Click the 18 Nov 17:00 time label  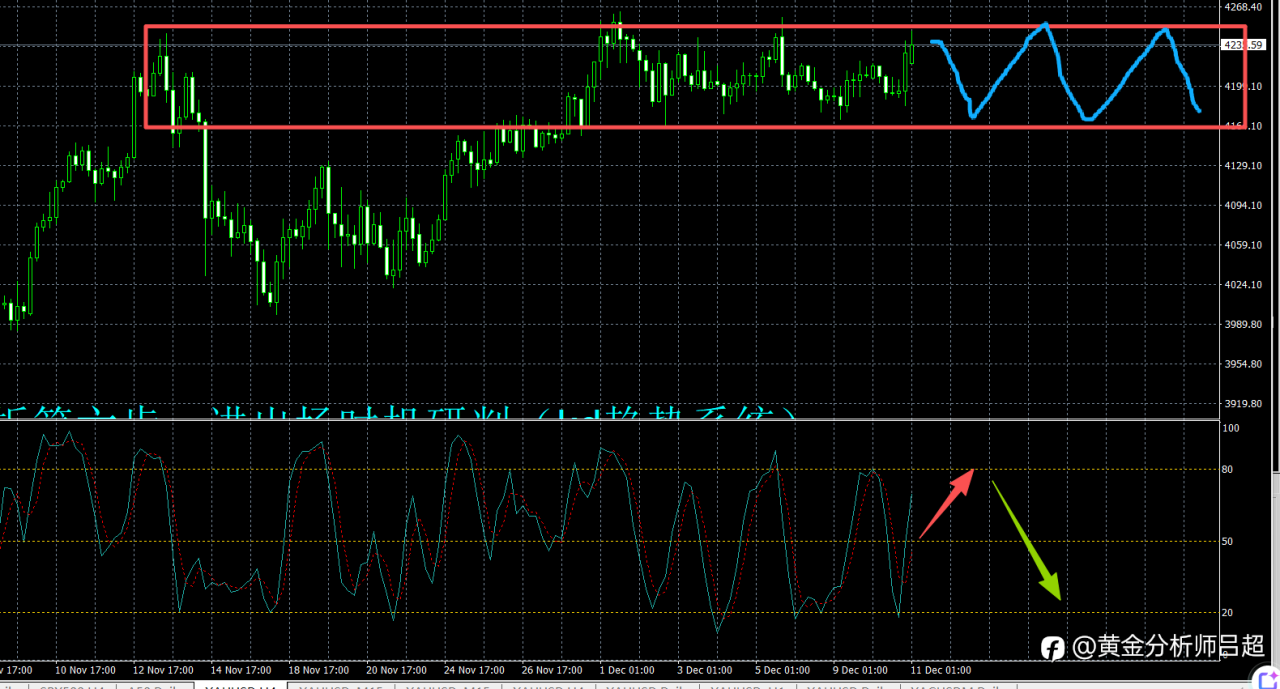[319, 670]
